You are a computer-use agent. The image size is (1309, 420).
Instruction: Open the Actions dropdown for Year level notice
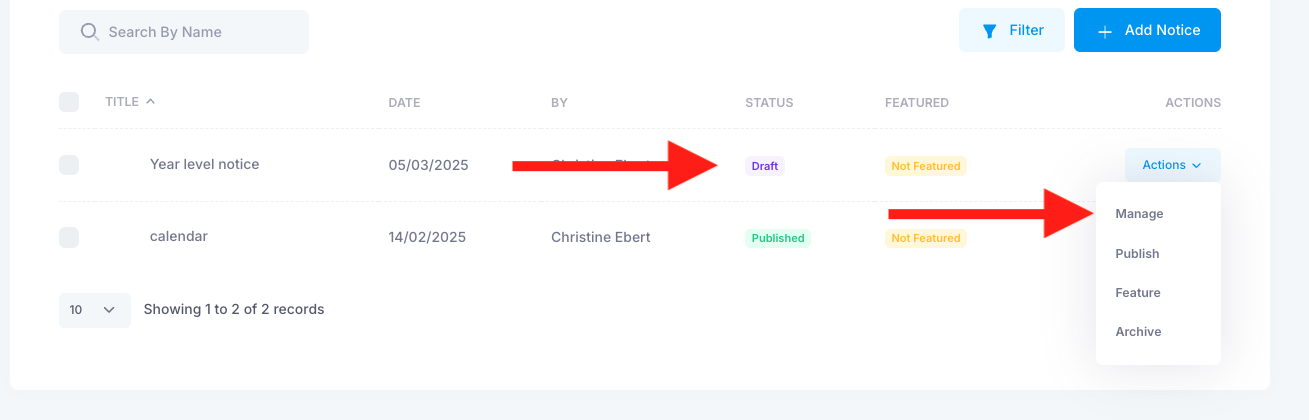coord(1172,165)
